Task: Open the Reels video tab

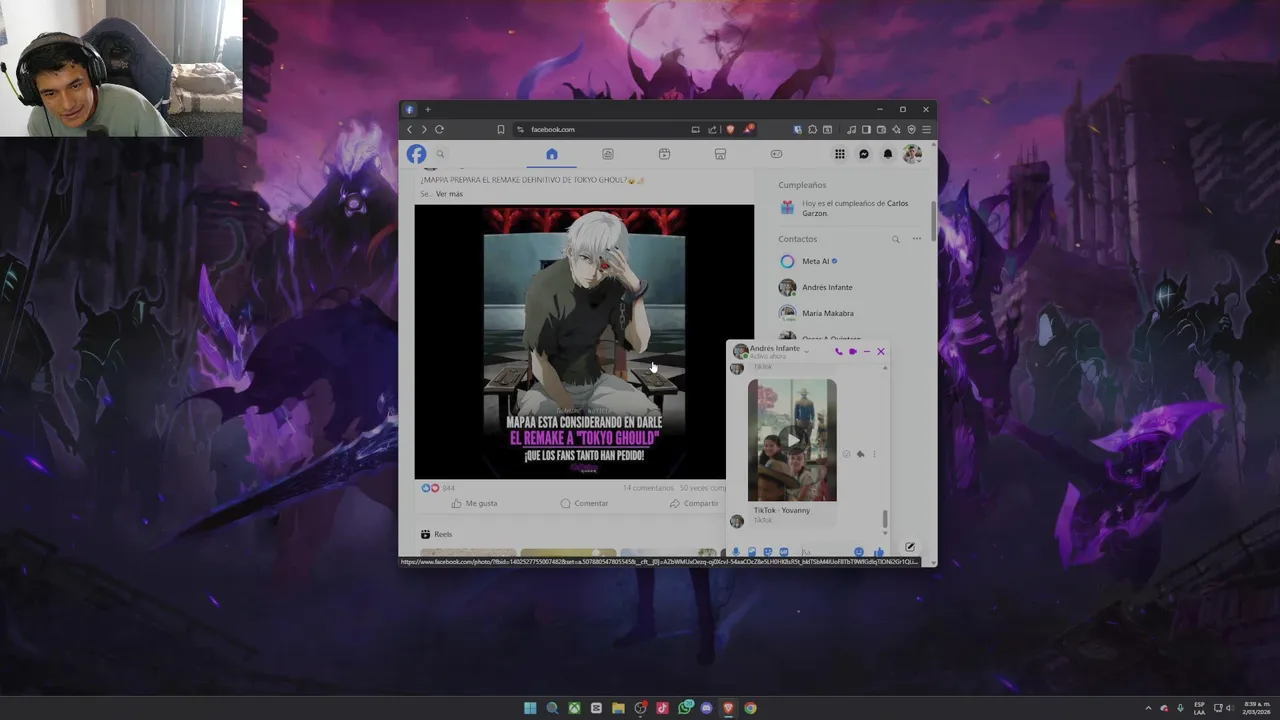Action: click(664, 154)
